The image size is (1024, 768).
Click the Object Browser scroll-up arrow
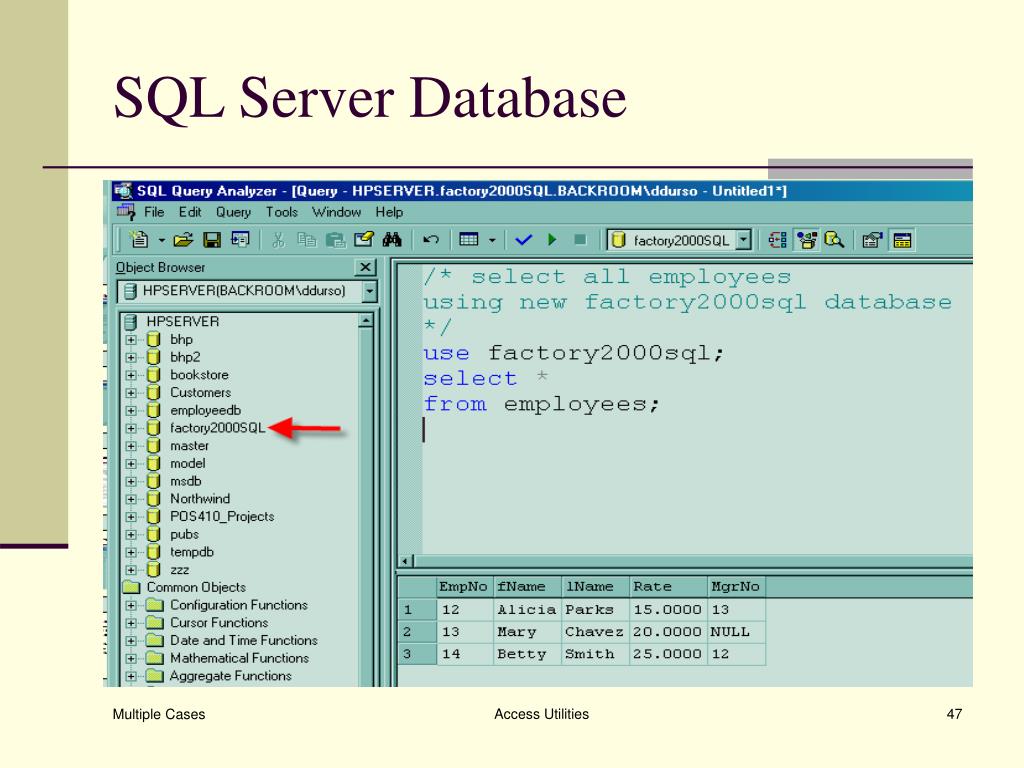(366, 320)
